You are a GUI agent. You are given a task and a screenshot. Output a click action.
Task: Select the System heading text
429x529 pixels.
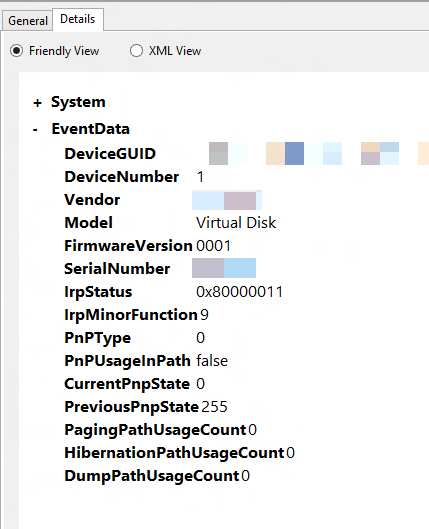78,102
